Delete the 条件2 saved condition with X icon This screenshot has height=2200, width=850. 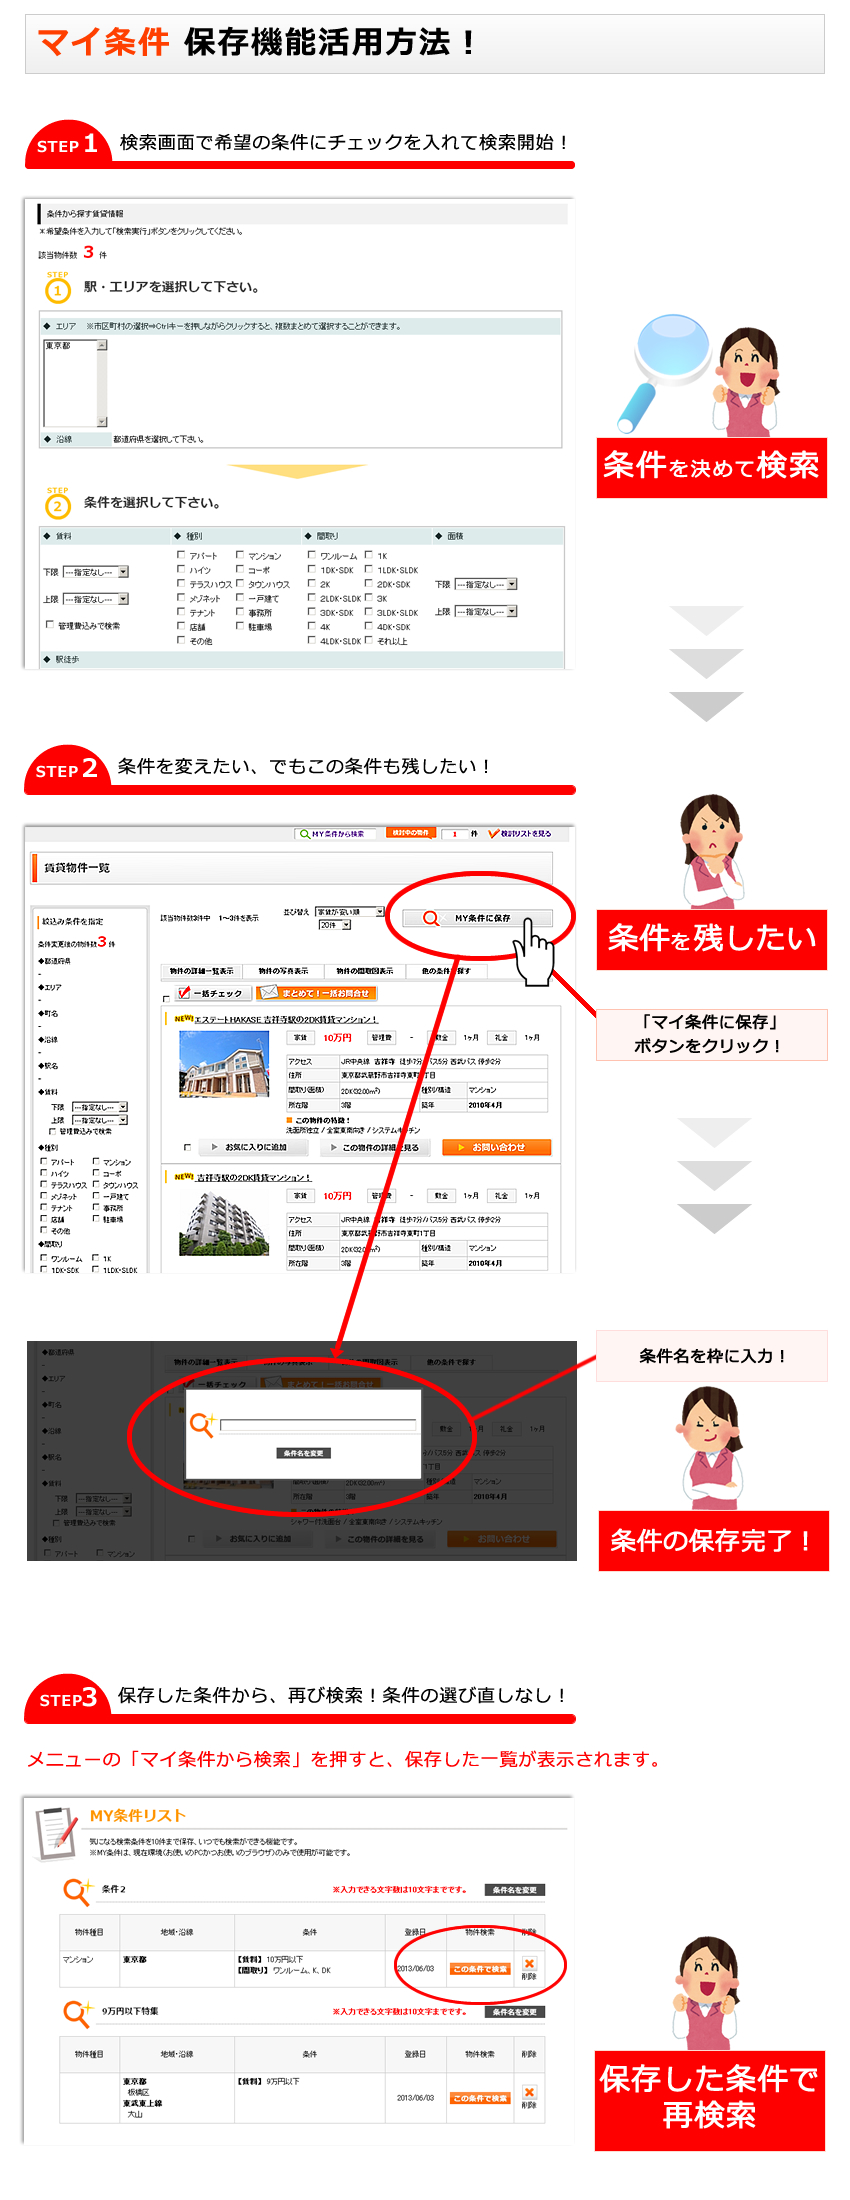(x=529, y=1963)
